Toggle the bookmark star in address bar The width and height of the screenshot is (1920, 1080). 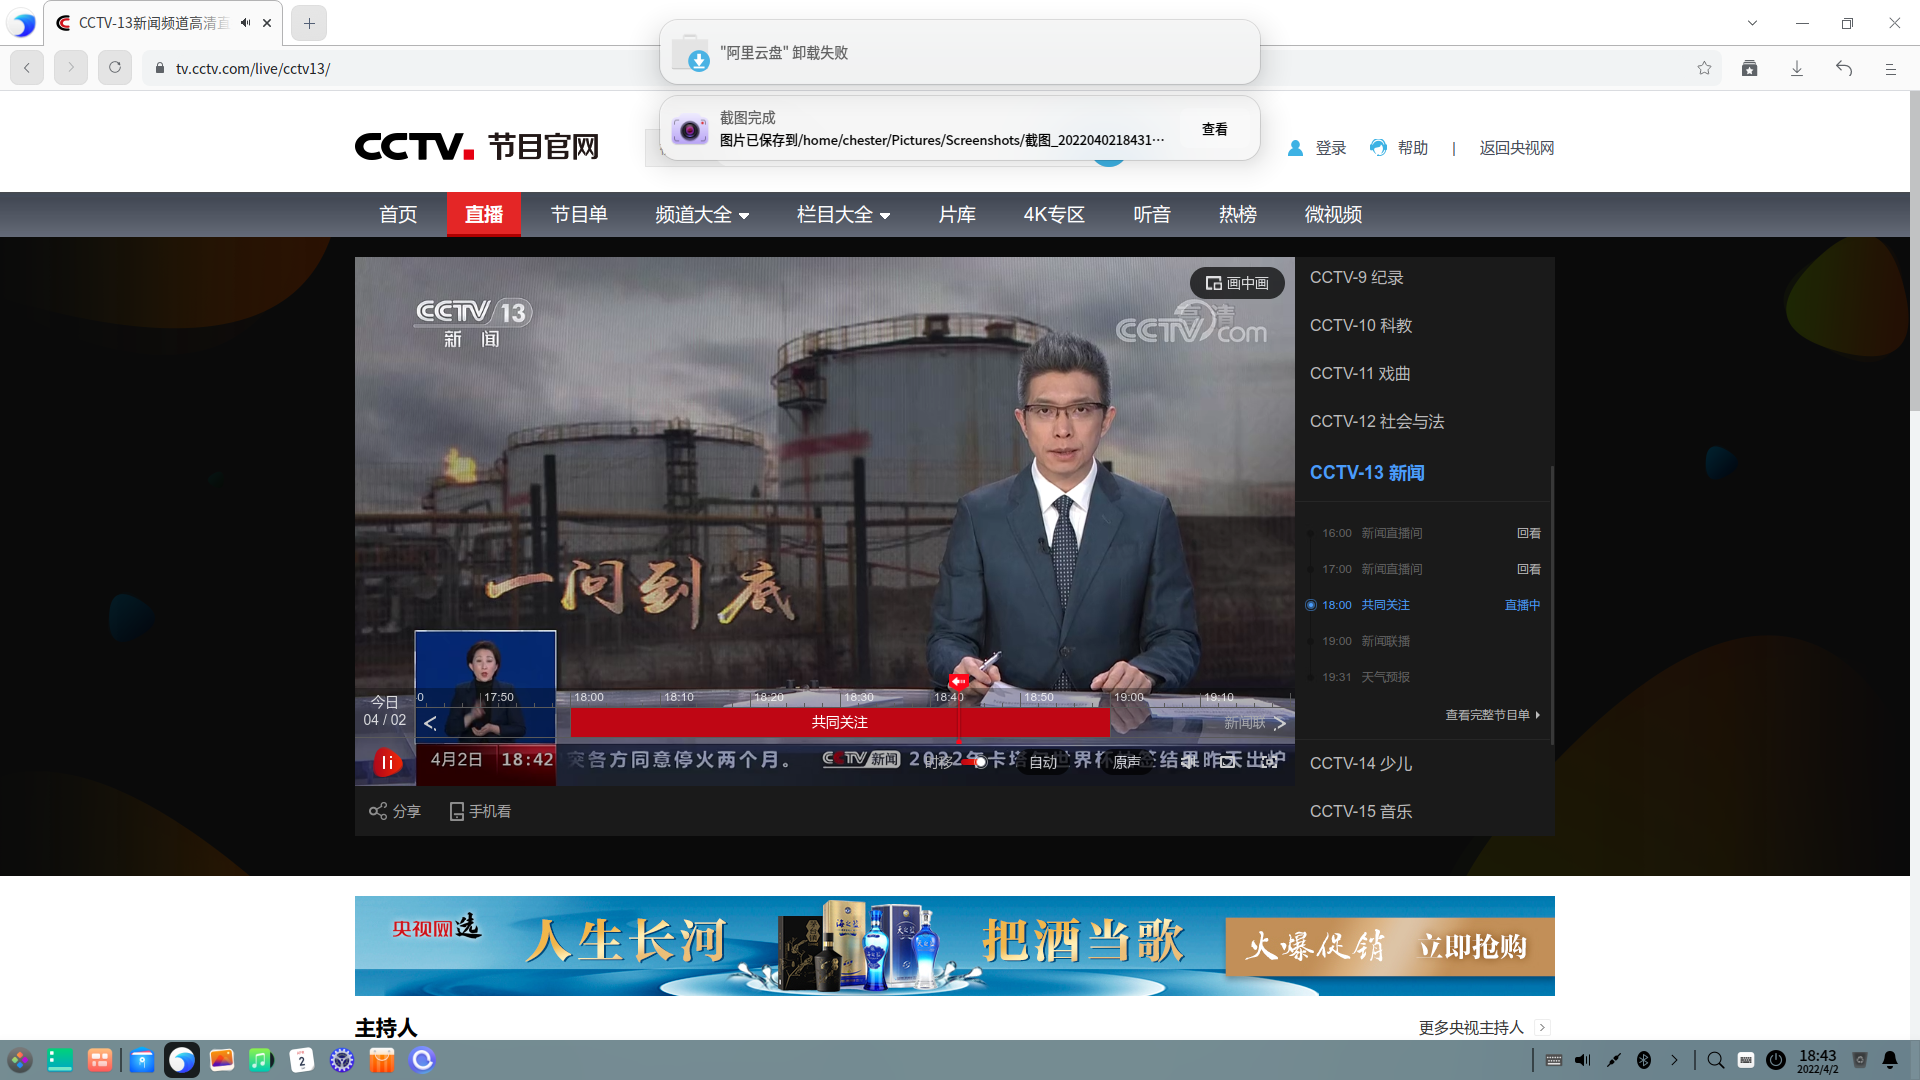click(x=1705, y=68)
